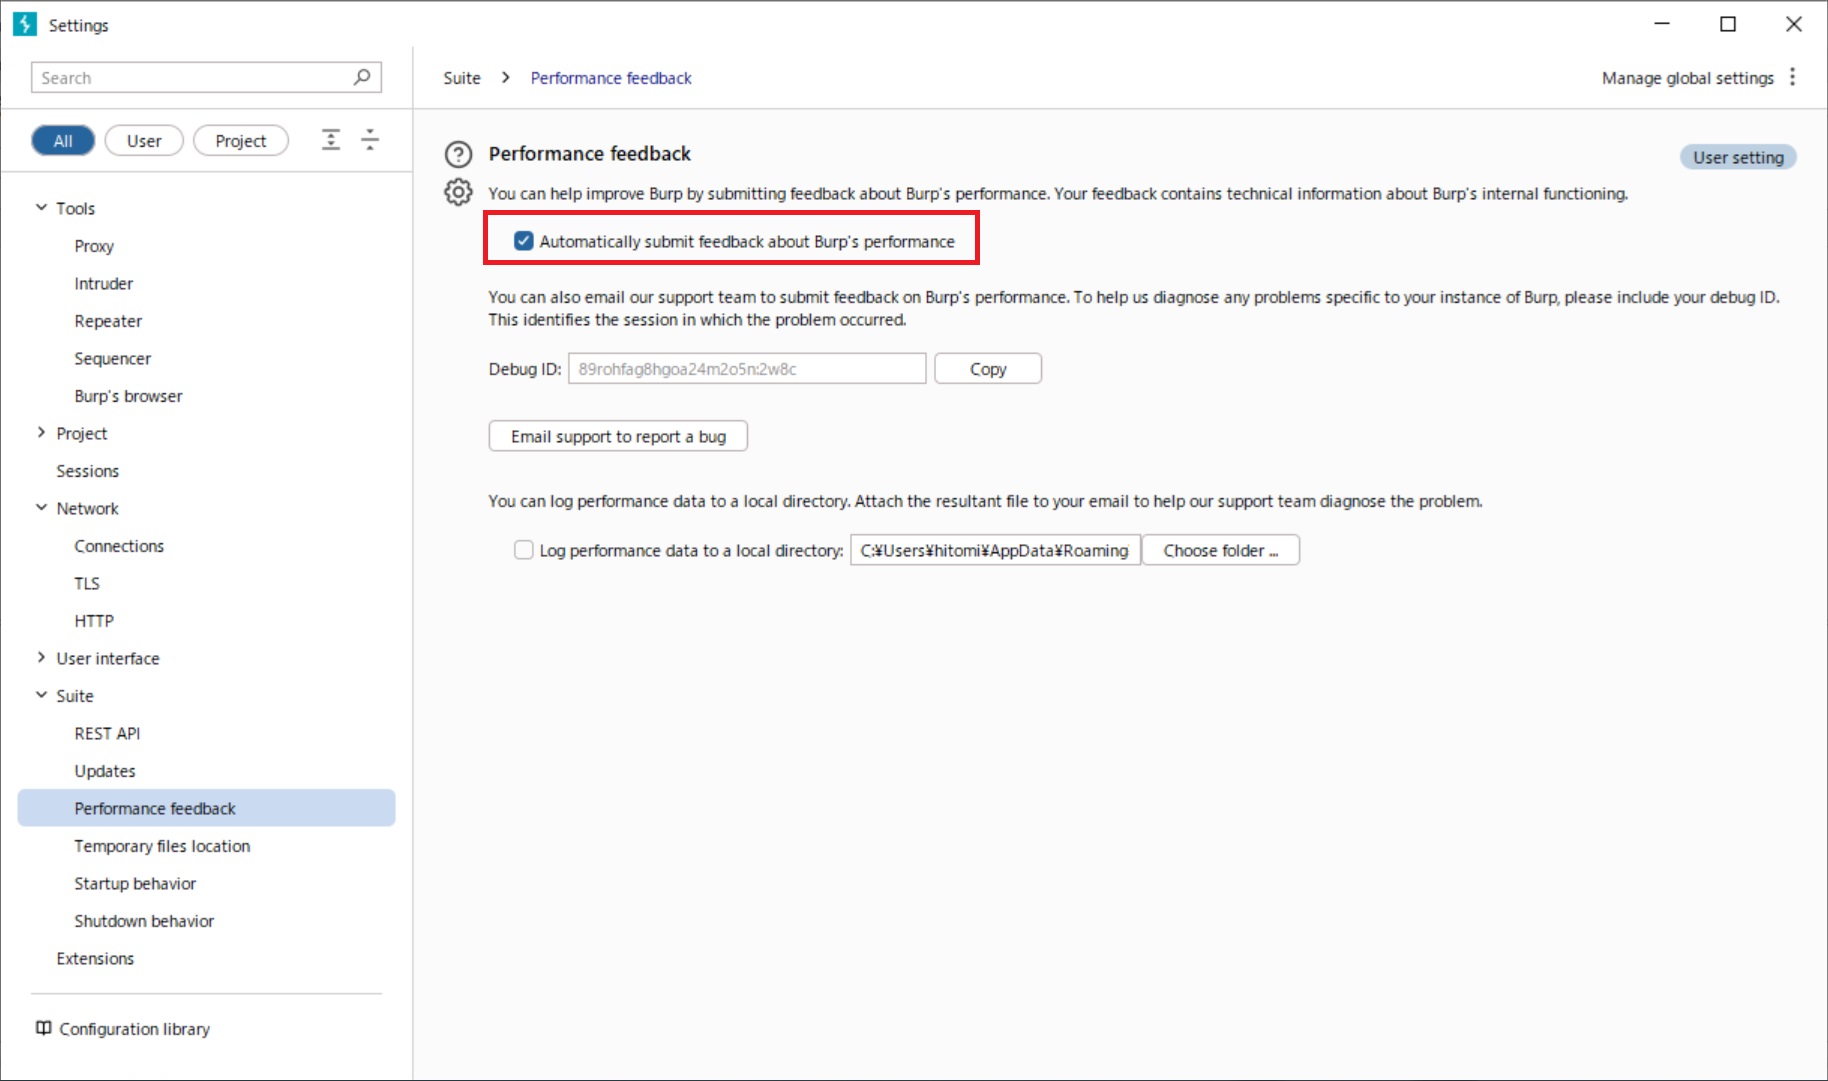Click the search magnifier icon
Screen dimensions: 1828x1081
(x=362, y=77)
